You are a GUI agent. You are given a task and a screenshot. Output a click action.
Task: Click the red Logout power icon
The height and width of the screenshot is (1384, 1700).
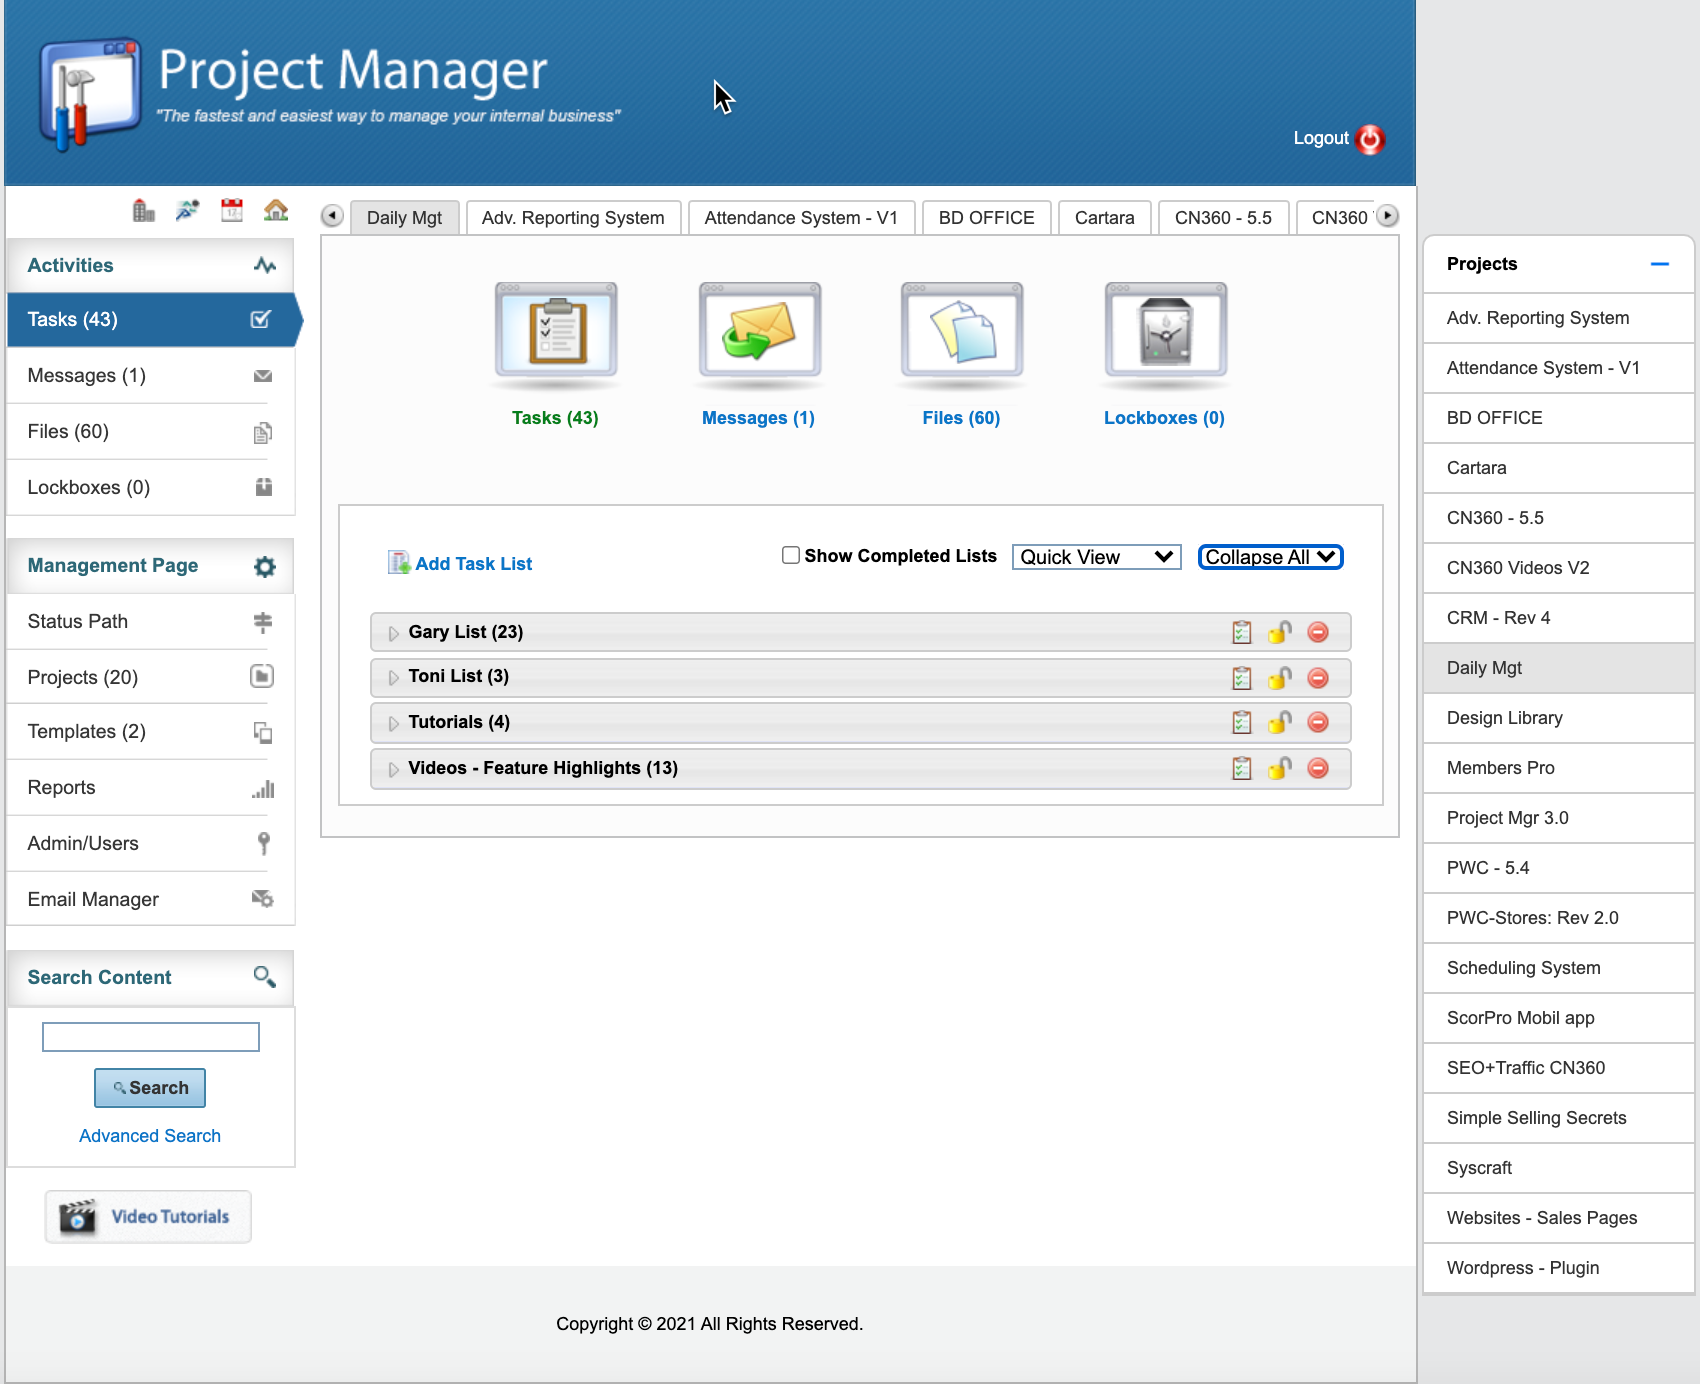[x=1371, y=139]
